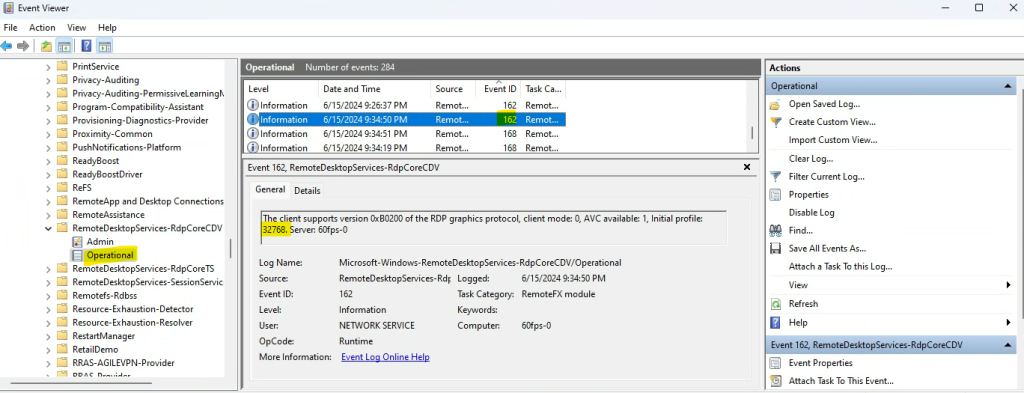The width and height of the screenshot is (1024, 393).
Task: Expand the ReadyBoost tree node
Action: (x=48, y=161)
